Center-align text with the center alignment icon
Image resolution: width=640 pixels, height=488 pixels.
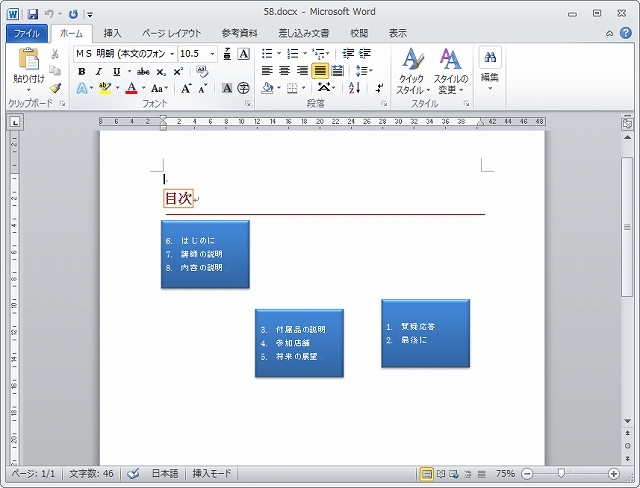tap(285, 71)
